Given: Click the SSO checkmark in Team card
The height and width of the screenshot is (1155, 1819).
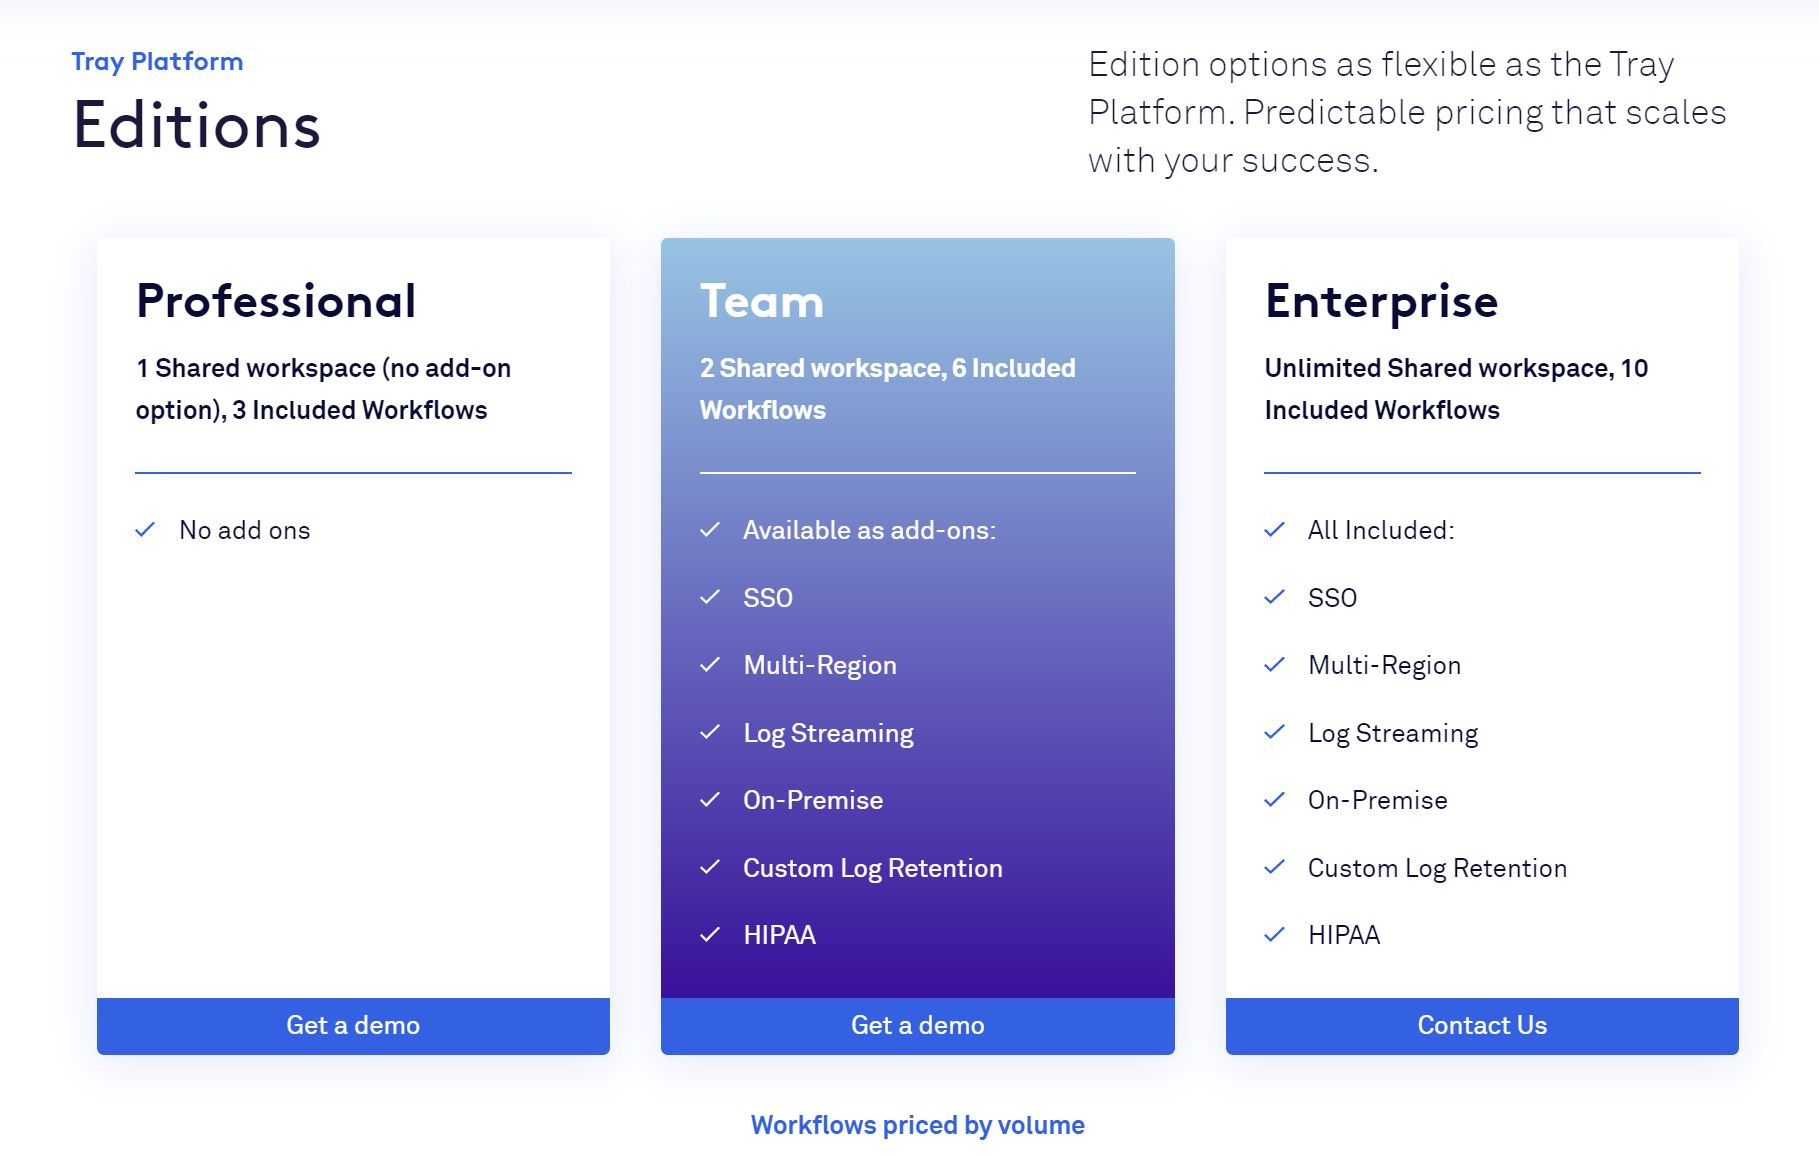Looking at the screenshot, I should (710, 597).
